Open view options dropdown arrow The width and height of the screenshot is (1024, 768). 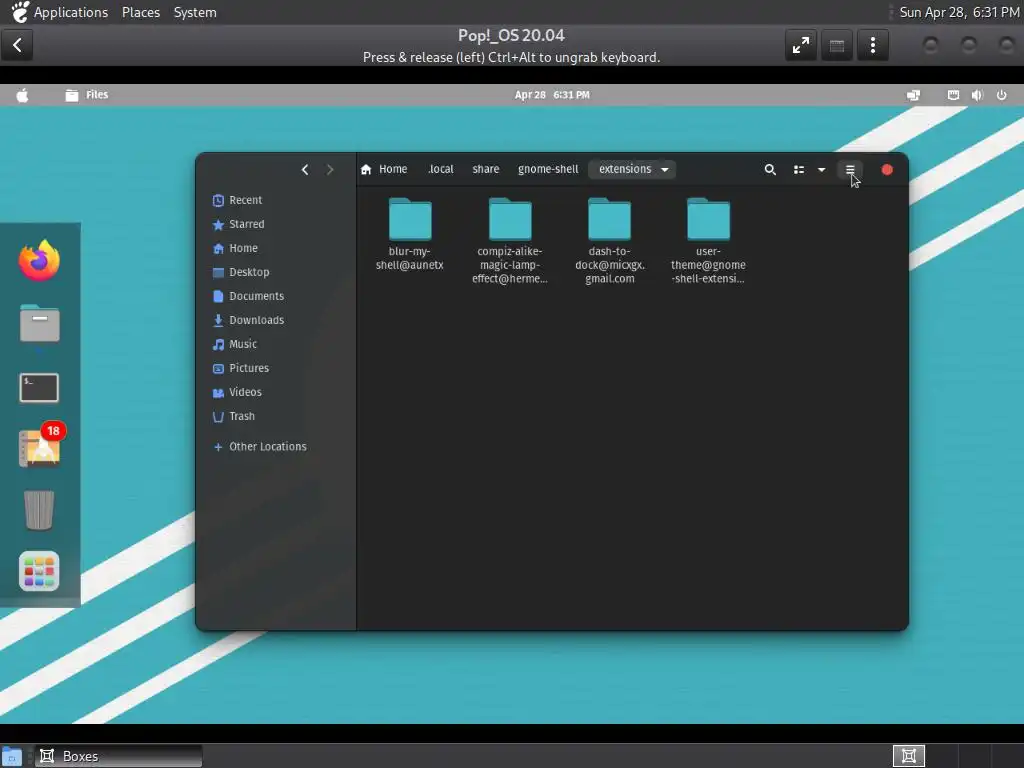[822, 170]
